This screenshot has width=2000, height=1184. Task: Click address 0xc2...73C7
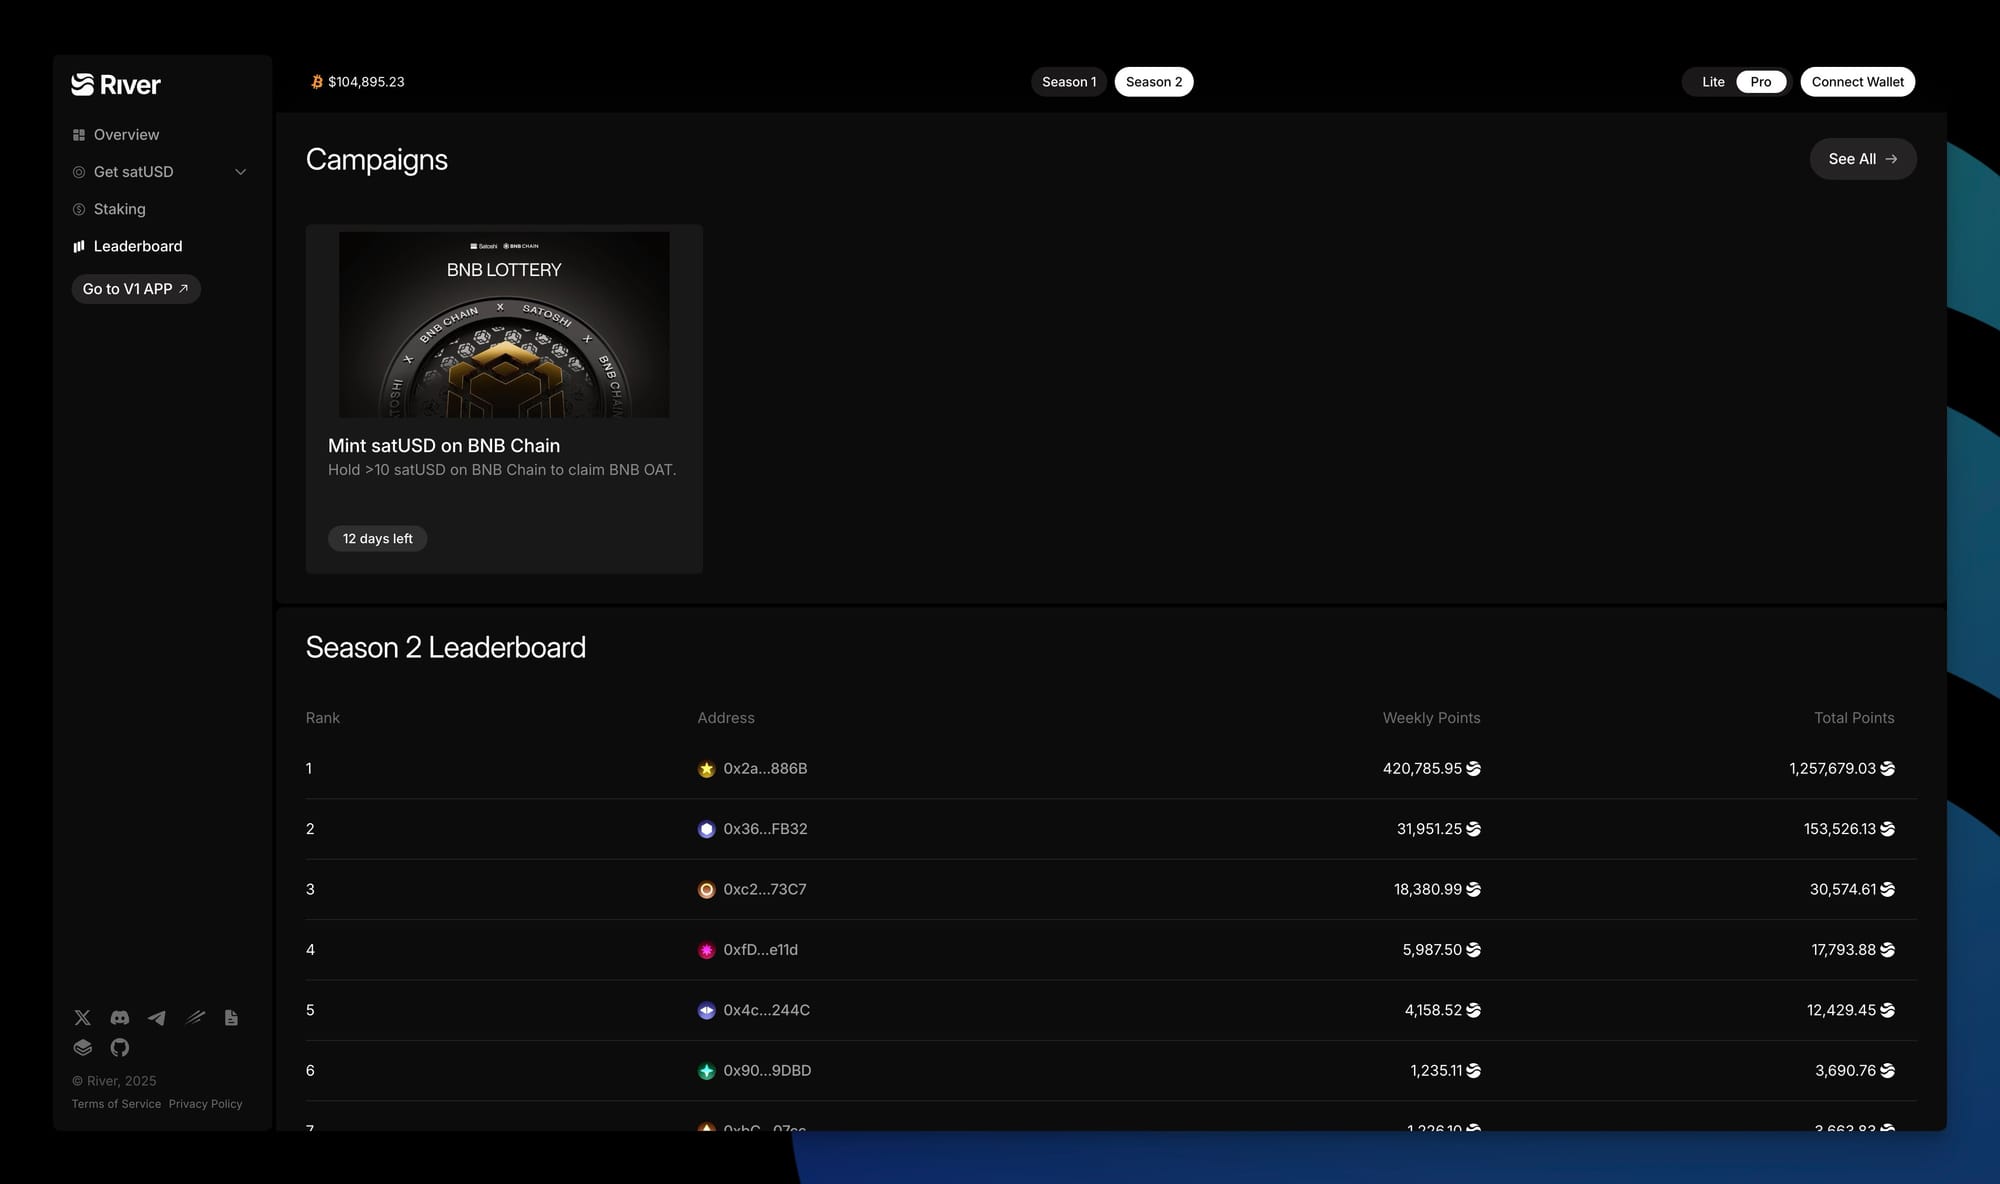pos(765,890)
